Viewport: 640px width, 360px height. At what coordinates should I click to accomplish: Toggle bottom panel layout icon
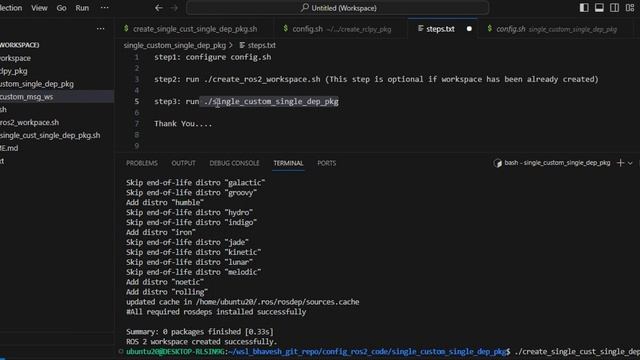pyautogui.click(x=599, y=8)
